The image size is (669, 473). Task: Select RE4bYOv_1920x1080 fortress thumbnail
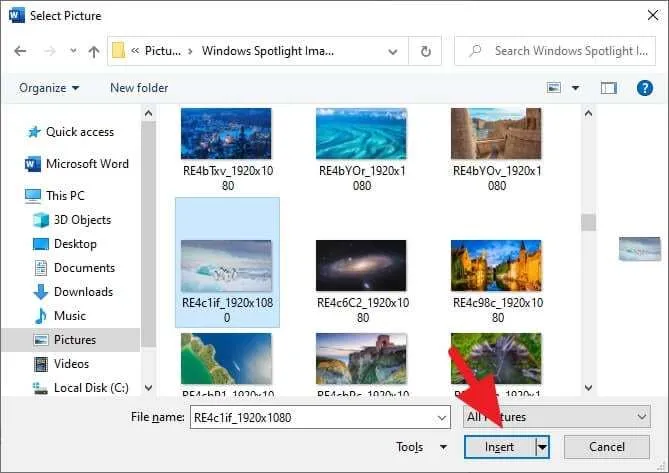(x=496, y=133)
